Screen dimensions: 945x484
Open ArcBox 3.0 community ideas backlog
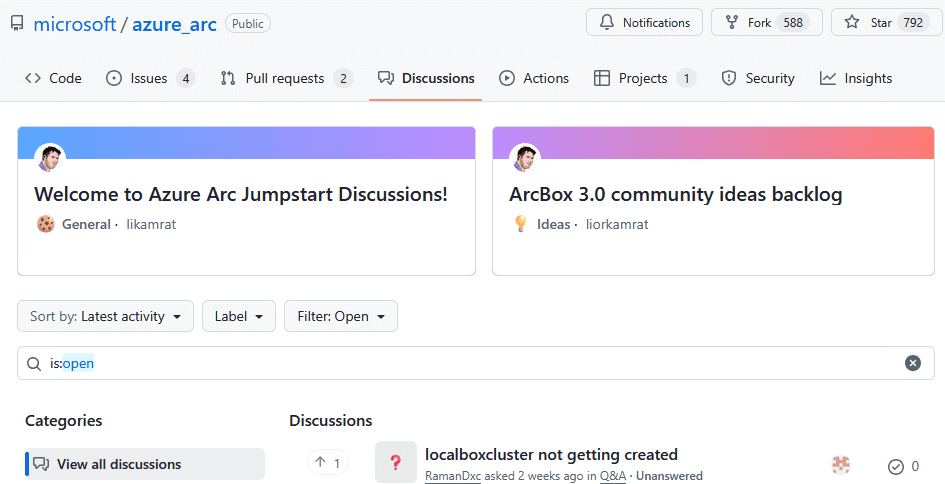[676, 194]
